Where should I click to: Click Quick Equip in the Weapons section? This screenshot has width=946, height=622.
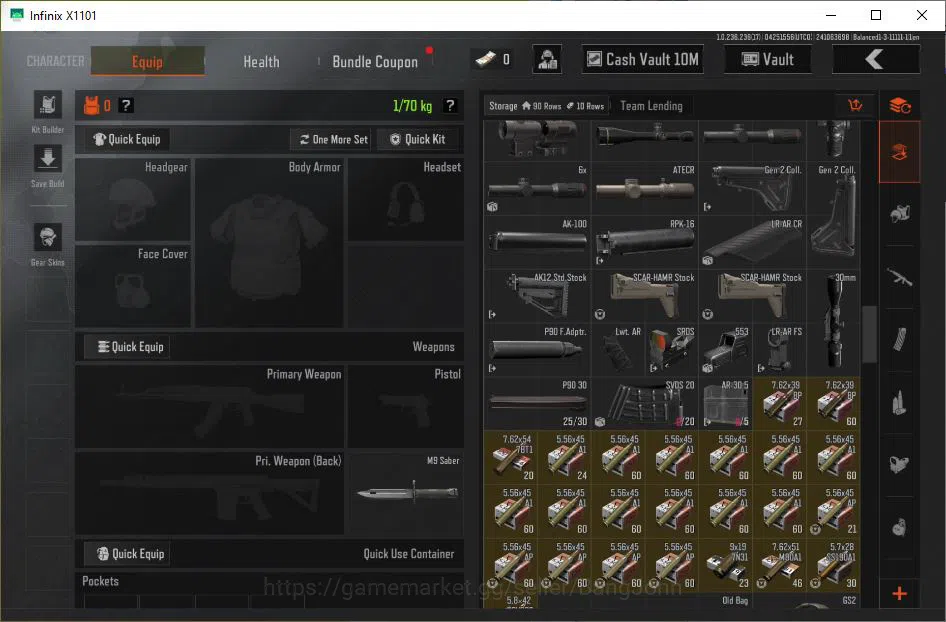point(127,347)
